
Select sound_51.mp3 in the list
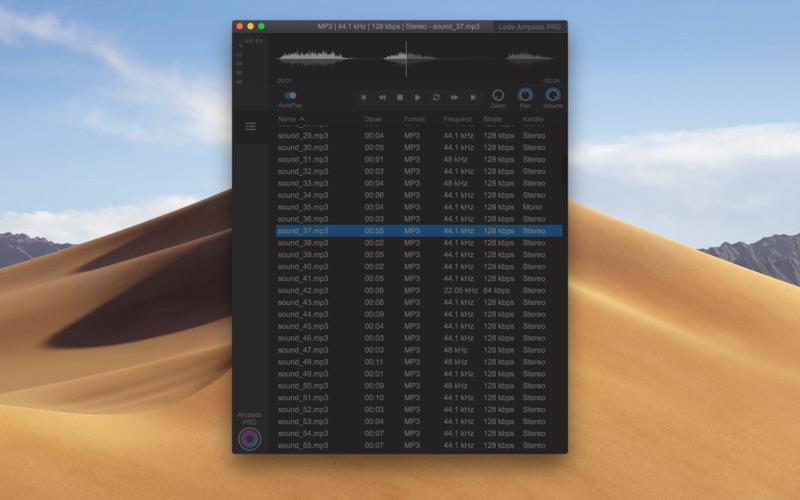419,397
